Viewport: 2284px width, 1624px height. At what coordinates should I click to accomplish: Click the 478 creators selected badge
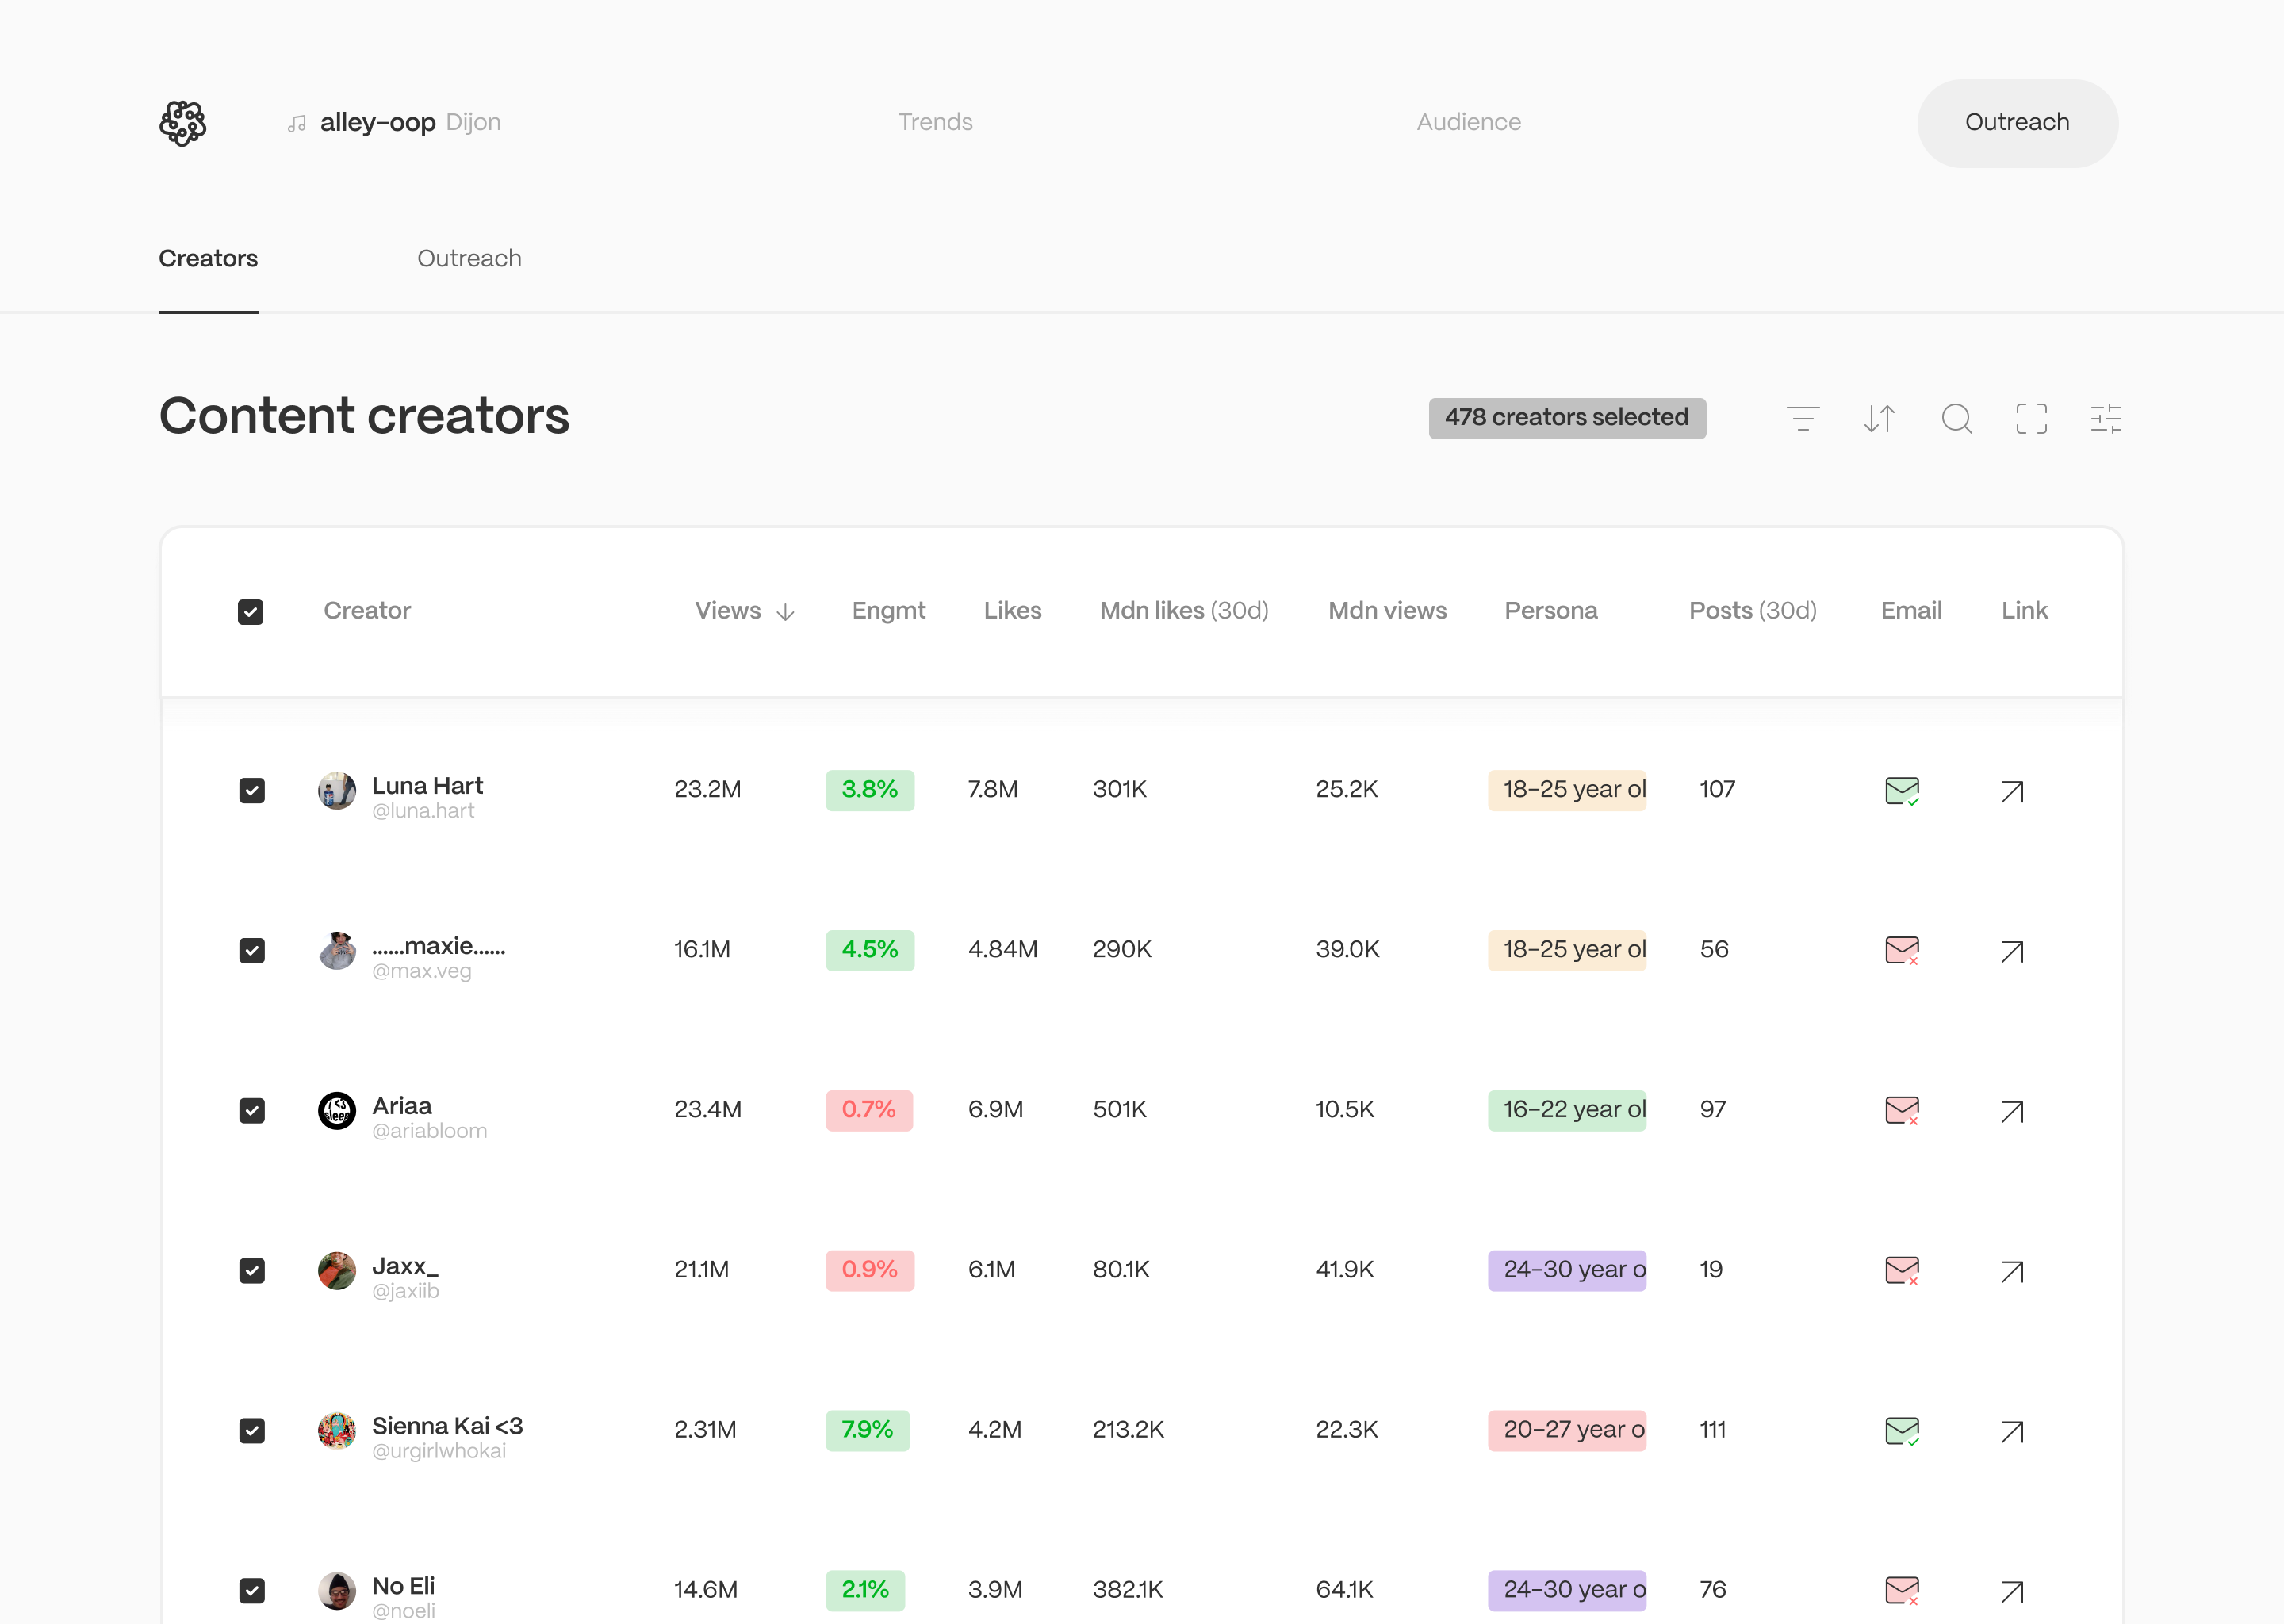coord(1566,418)
